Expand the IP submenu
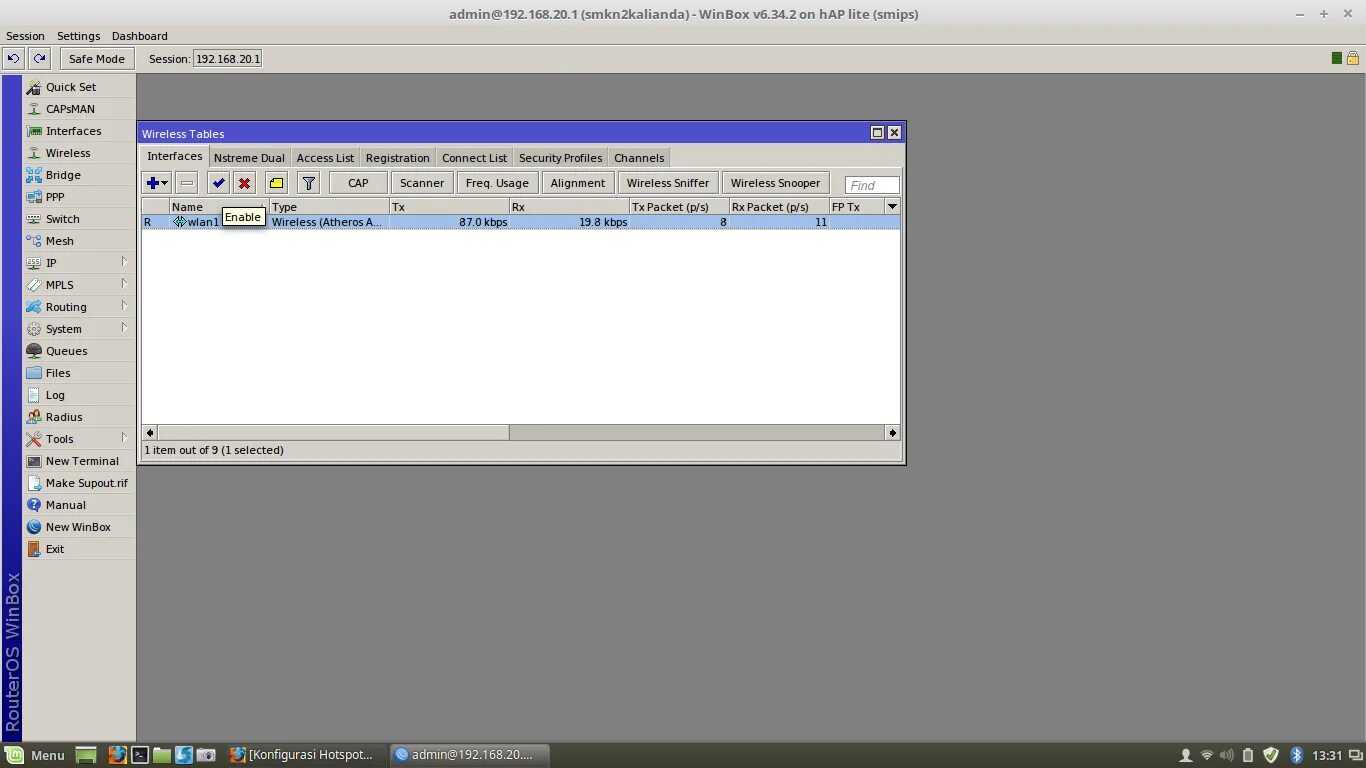 click(79, 263)
